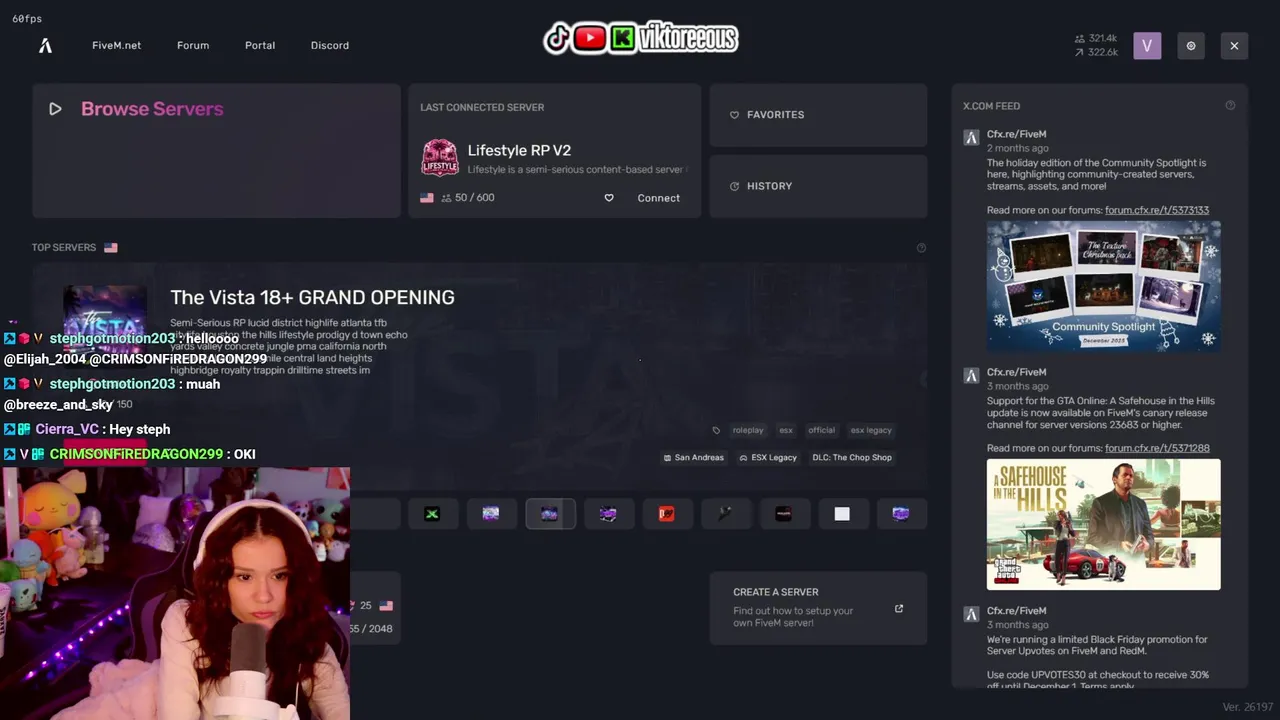The image size is (1280, 720).
Task: Open Browse Servers
Action: tap(216, 150)
